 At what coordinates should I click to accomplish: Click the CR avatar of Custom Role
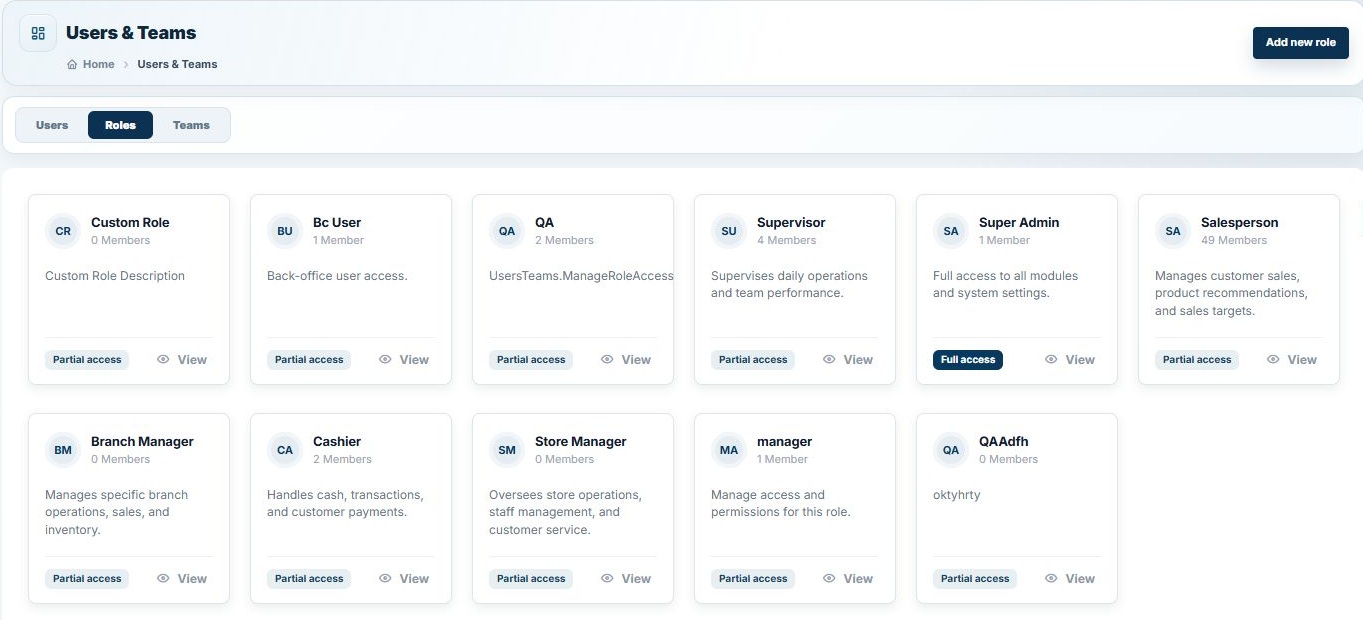point(63,231)
